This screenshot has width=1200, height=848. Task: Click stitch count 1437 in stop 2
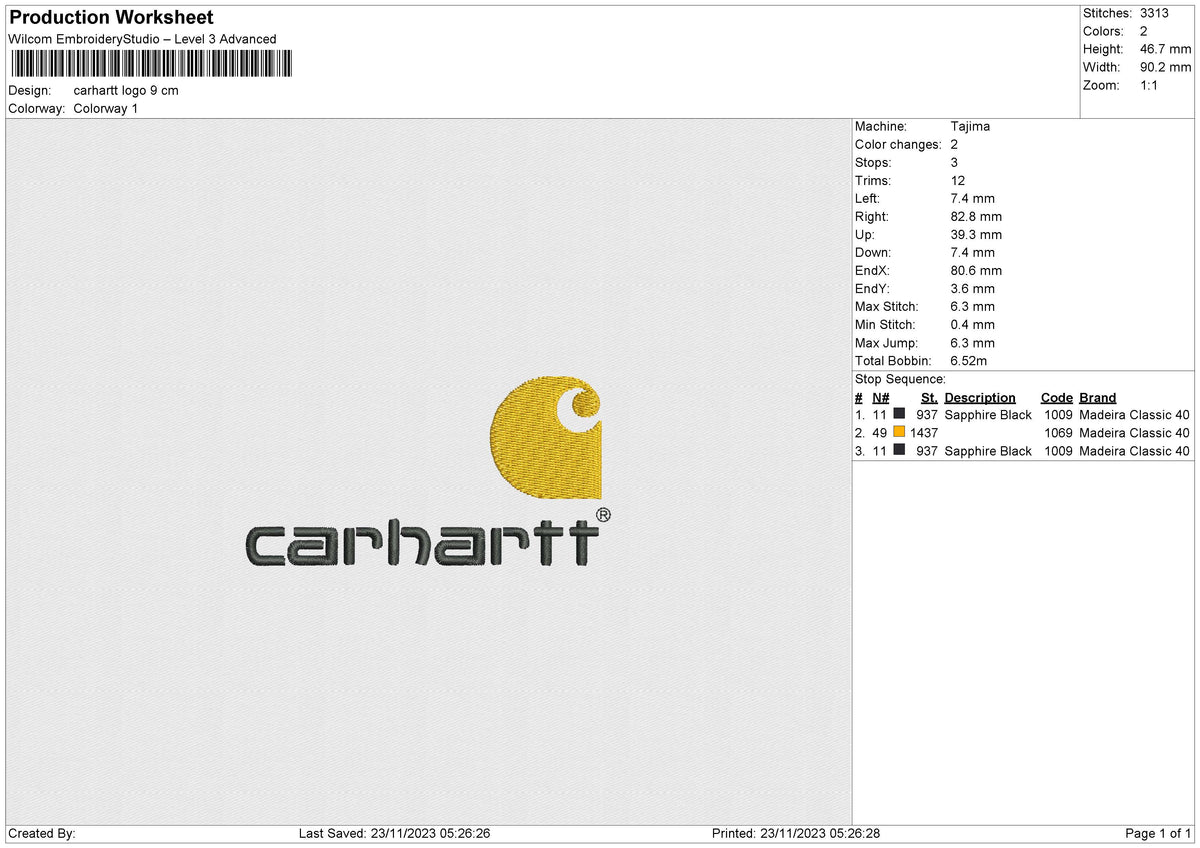coord(924,433)
